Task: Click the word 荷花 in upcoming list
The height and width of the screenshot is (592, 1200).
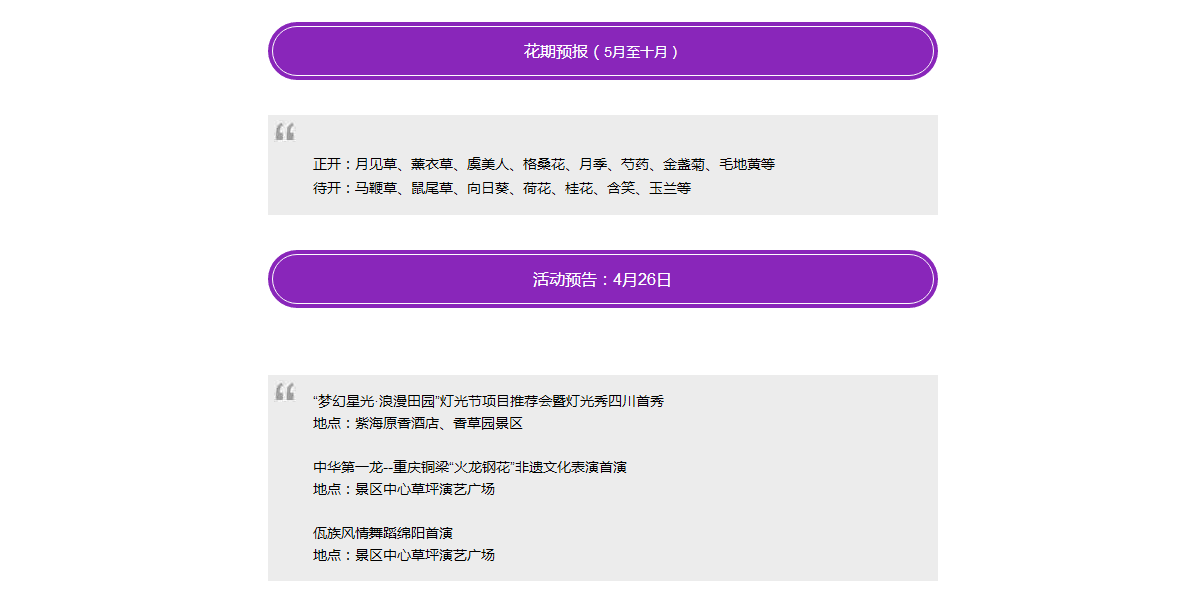Action: tap(536, 188)
